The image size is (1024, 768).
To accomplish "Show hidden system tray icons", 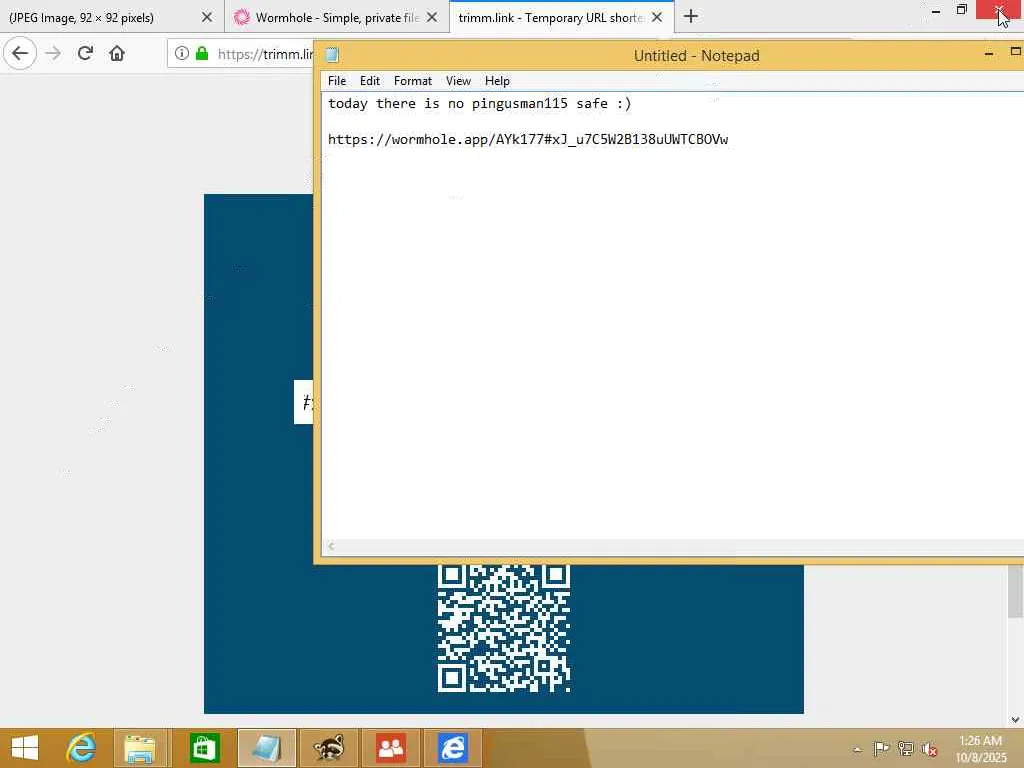I will point(857,750).
